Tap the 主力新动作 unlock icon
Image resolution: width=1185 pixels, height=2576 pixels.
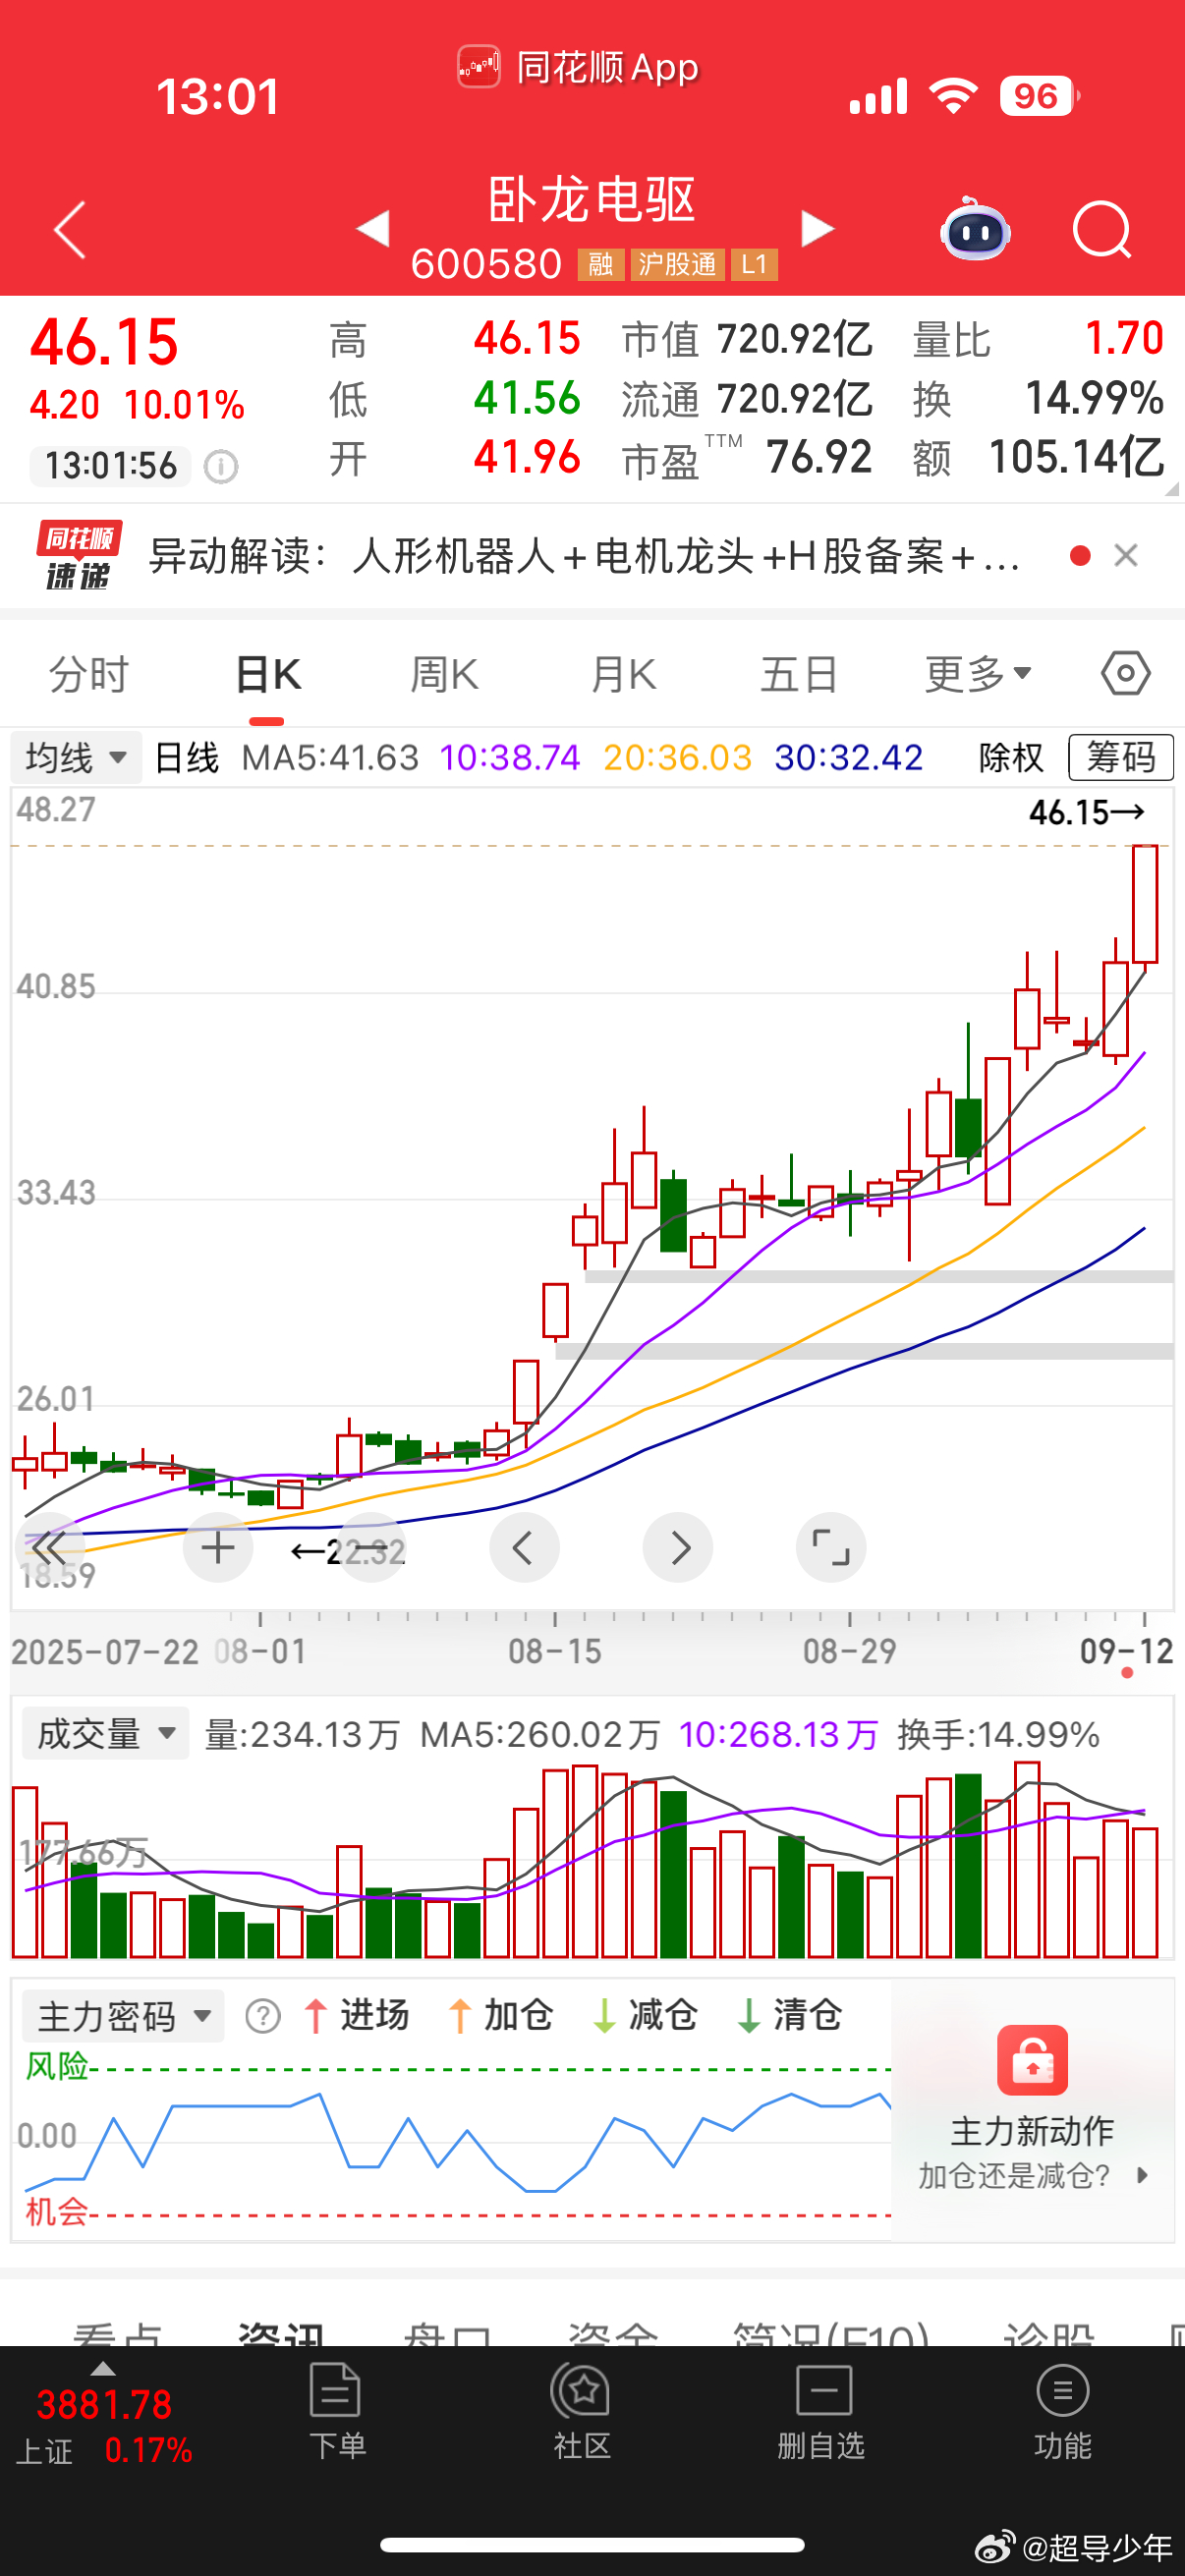coord(1032,2060)
